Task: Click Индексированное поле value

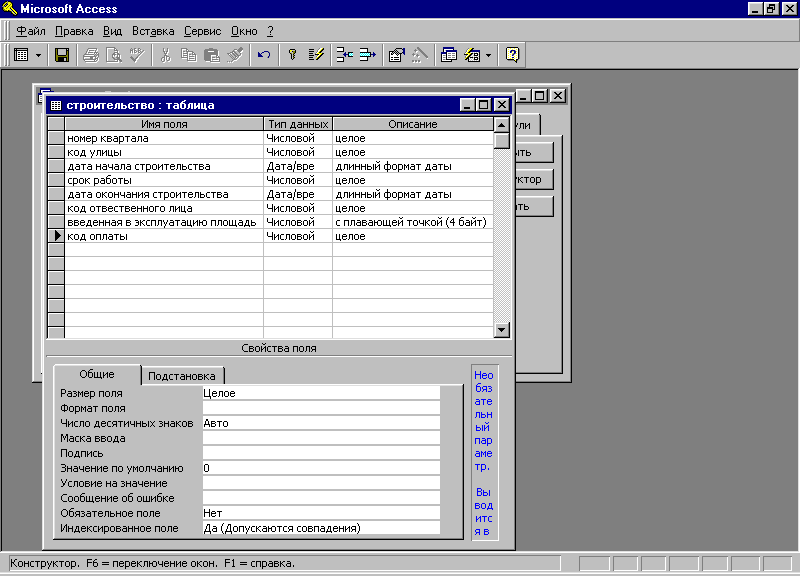Action: pos(321,528)
